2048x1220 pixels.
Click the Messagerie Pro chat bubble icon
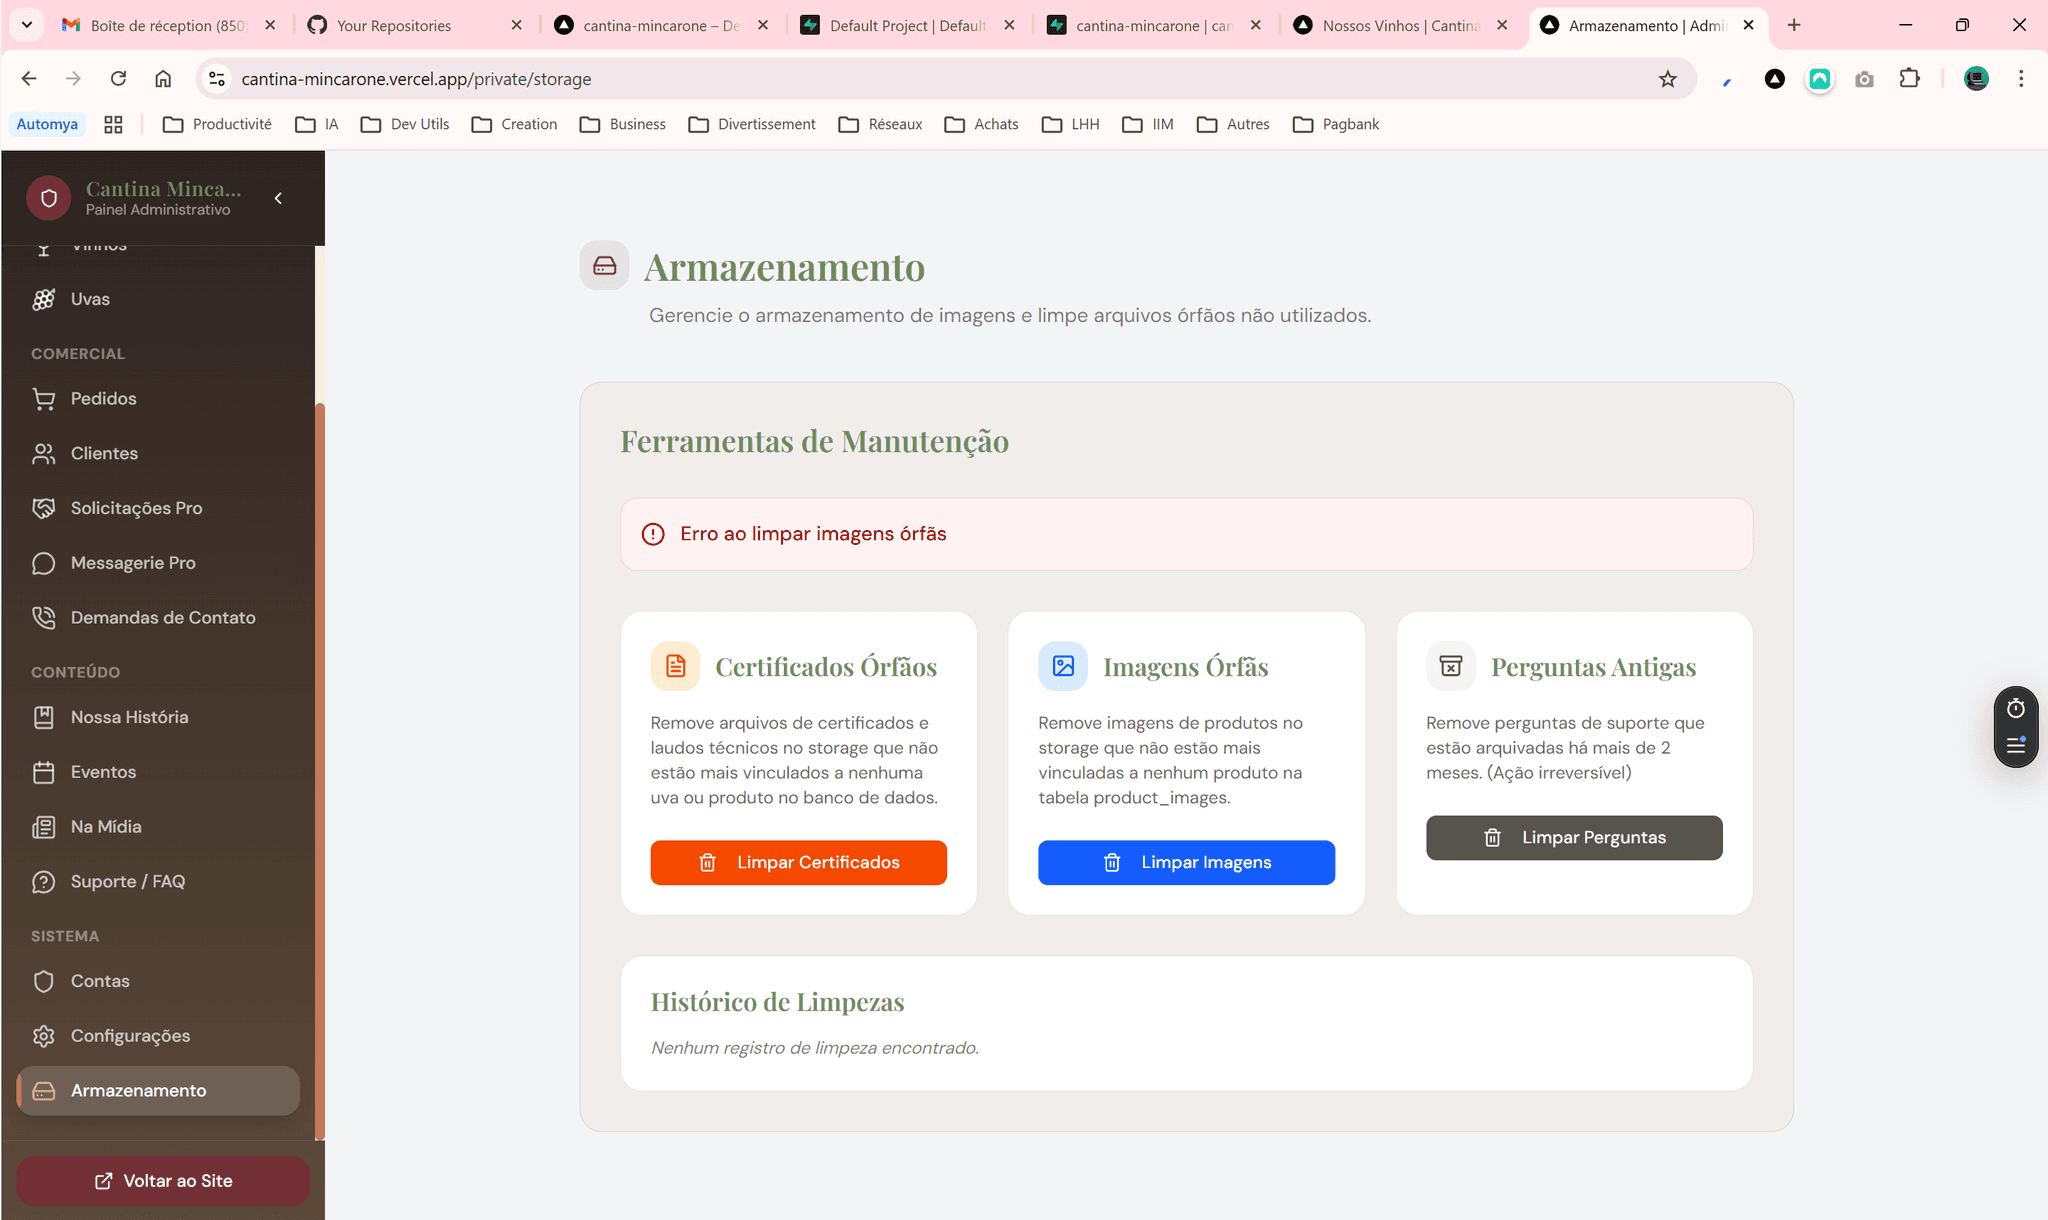pyautogui.click(x=43, y=563)
